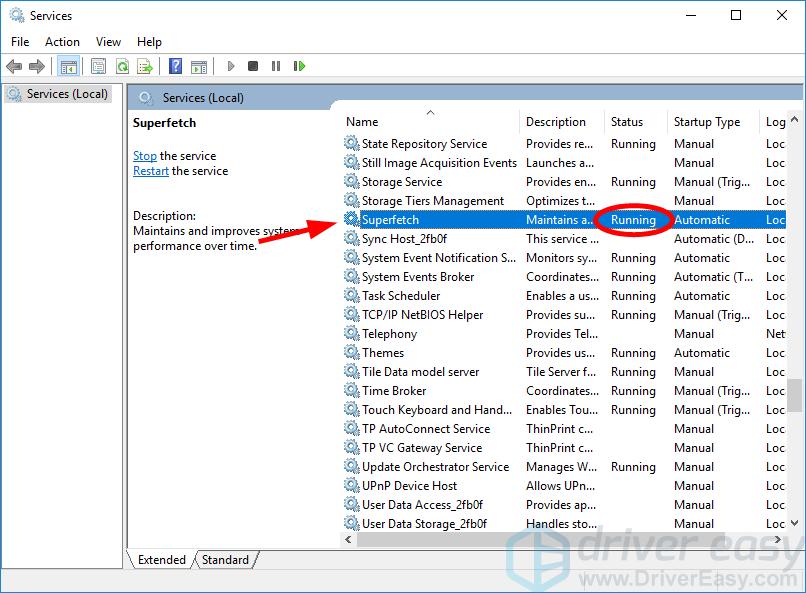Select TP VC Gateway Service row
The width and height of the screenshot is (806, 593).
[x=564, y=448]
